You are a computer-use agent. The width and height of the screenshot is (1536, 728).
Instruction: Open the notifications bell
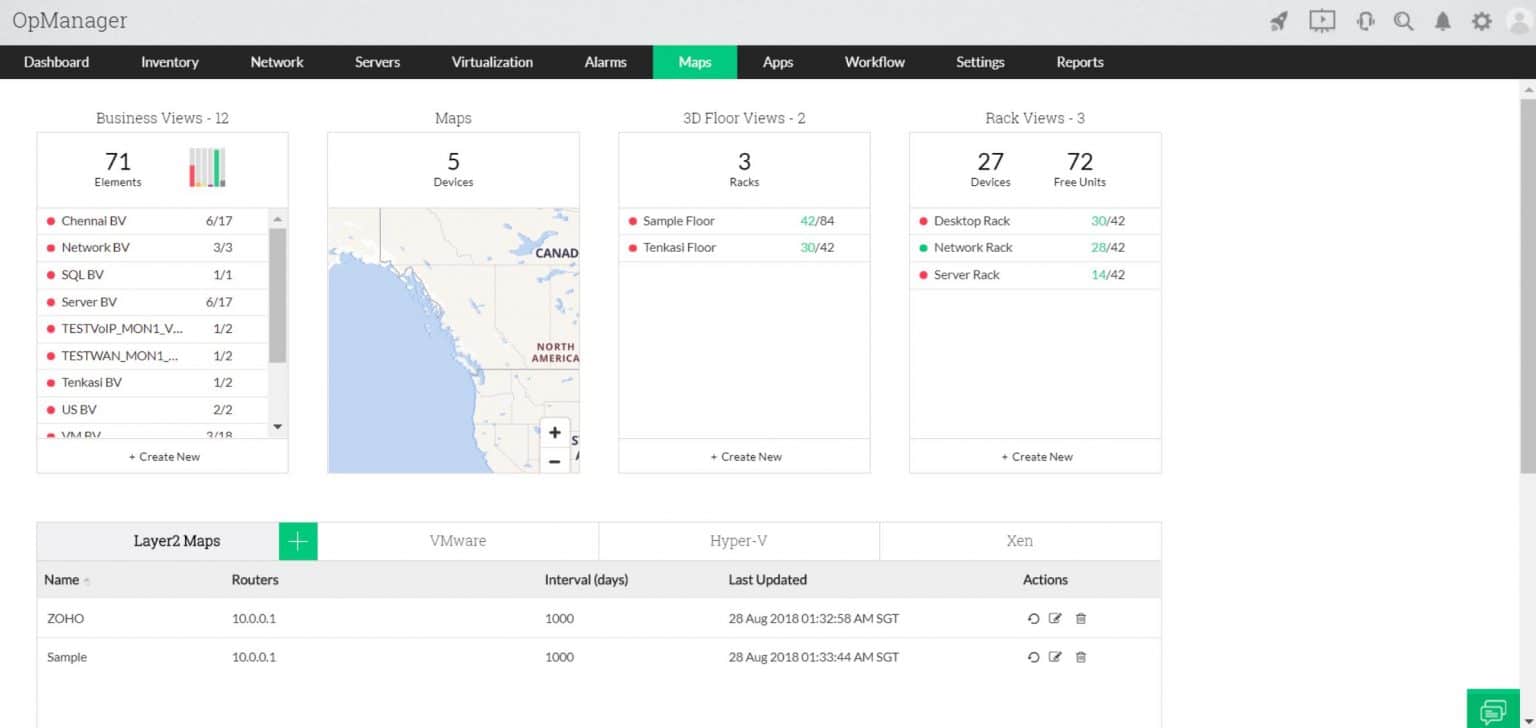point(1442,20)
